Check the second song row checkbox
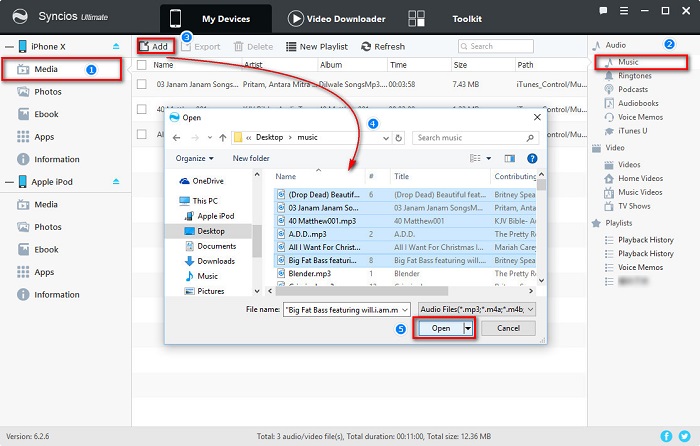 click(x=142, y=109)
